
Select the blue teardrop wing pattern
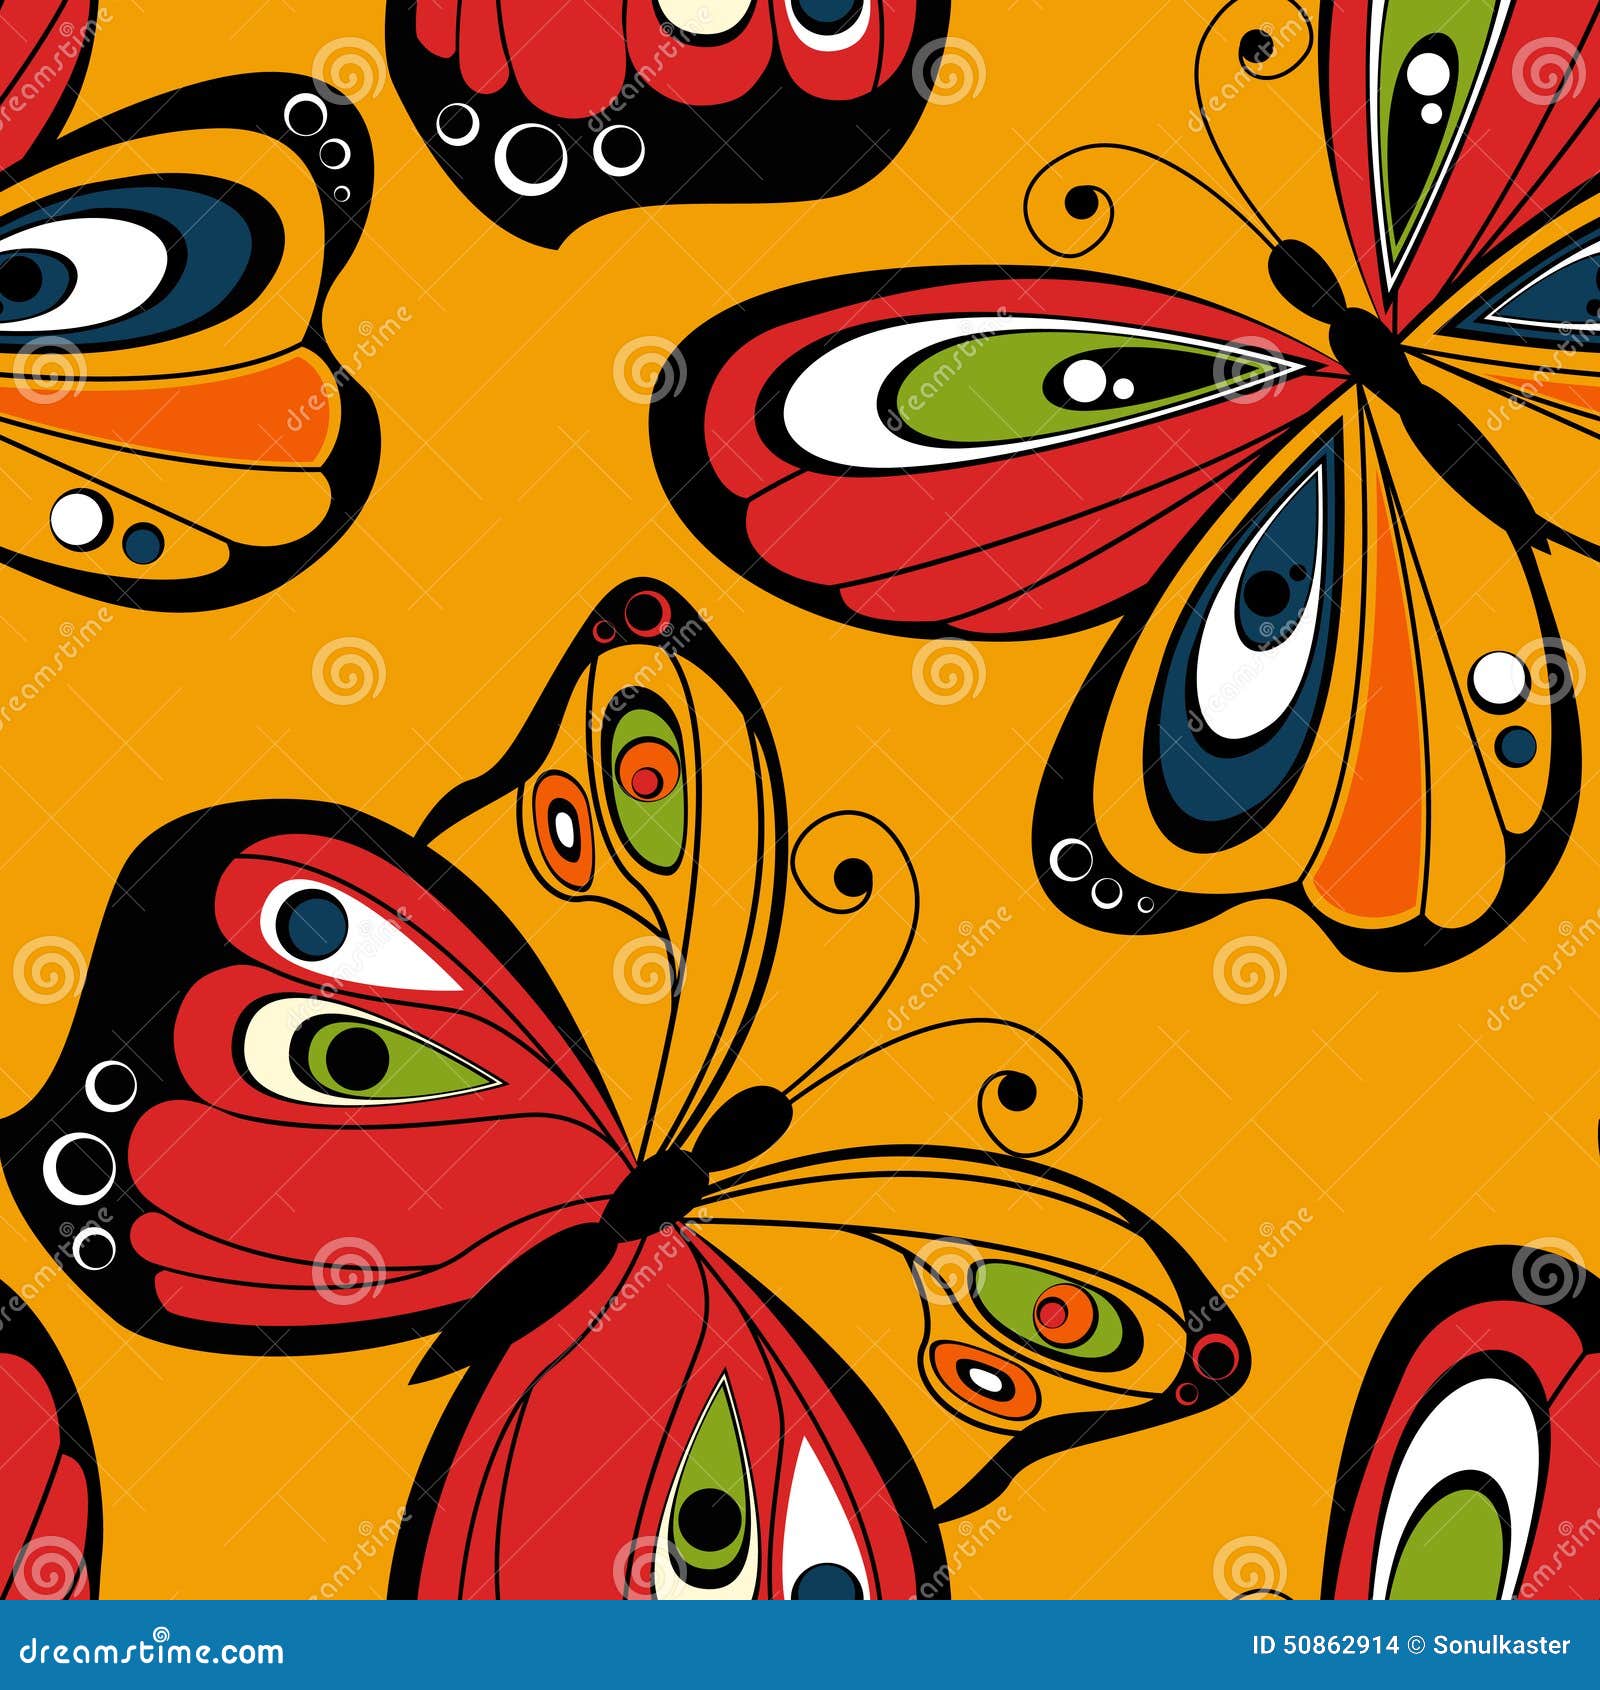[x=1250, y=650]
